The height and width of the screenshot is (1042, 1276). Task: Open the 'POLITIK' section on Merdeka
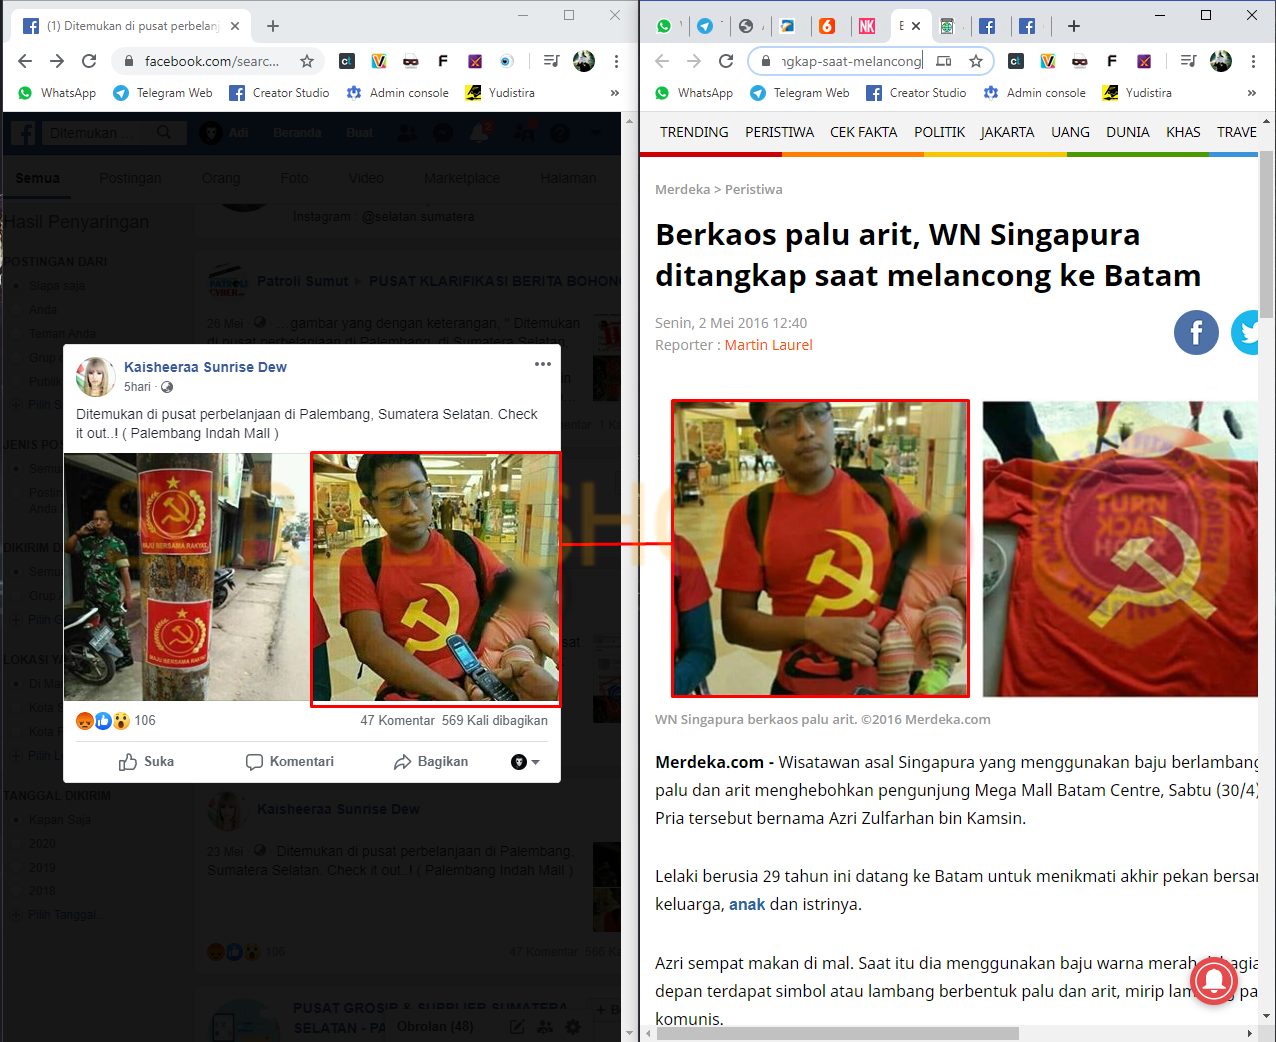click(940, 132)
